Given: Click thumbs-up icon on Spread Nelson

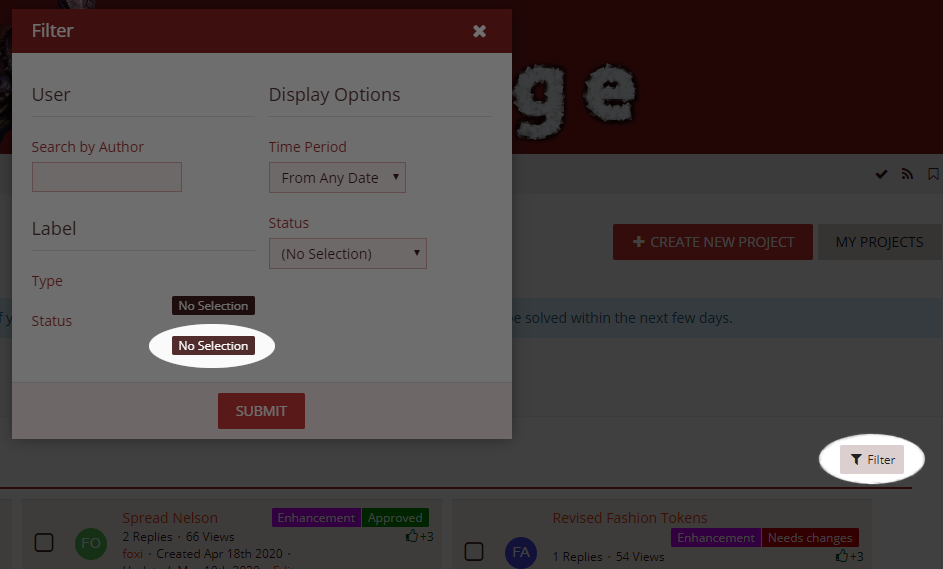Looking at the screenshot, I should pos(412,537).
